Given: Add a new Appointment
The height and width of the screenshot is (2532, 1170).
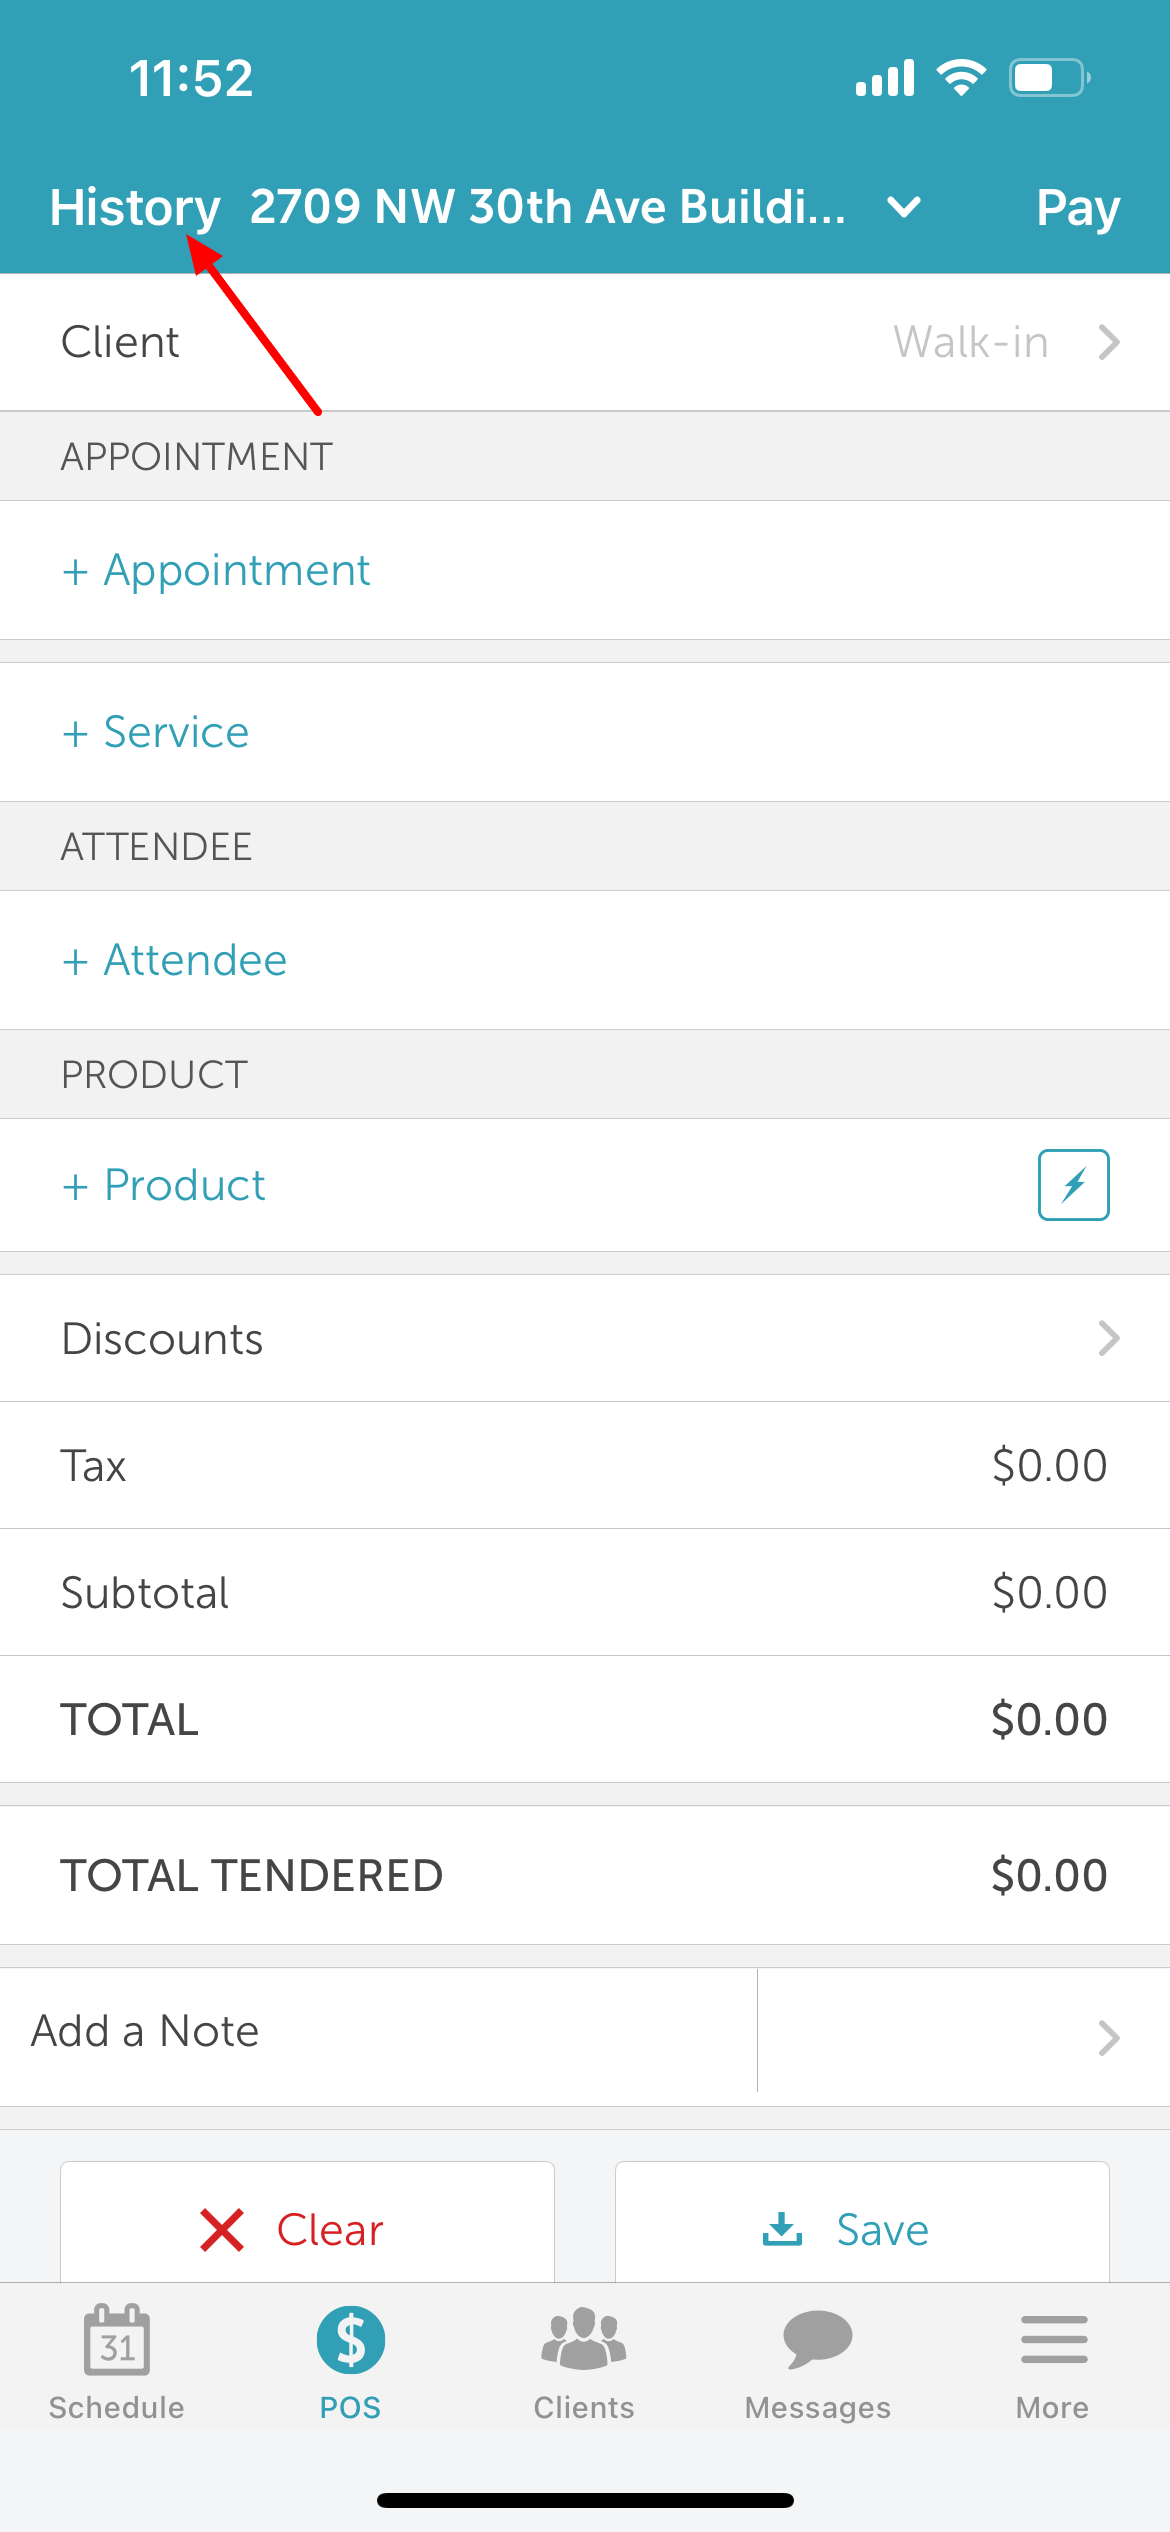Looking at the screenshot, I should [216, 570].
